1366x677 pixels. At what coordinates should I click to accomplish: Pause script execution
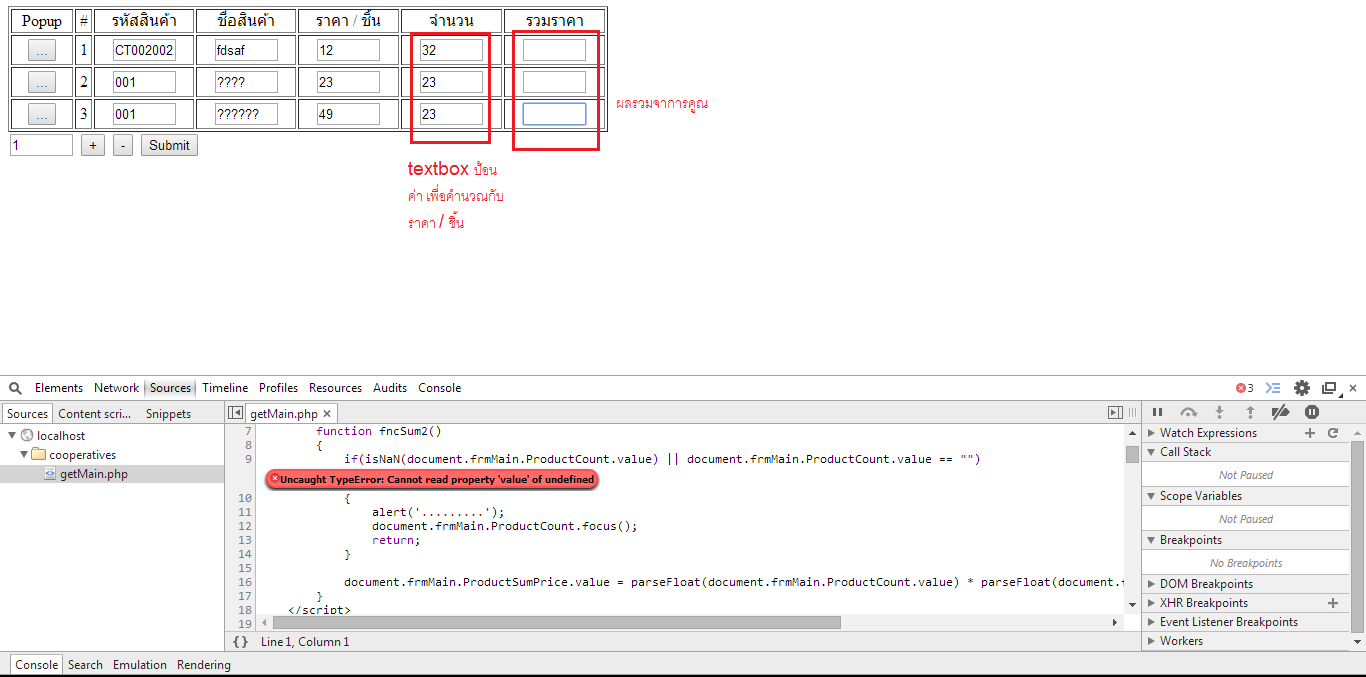pyautogui.click(x=1157, y=412)
